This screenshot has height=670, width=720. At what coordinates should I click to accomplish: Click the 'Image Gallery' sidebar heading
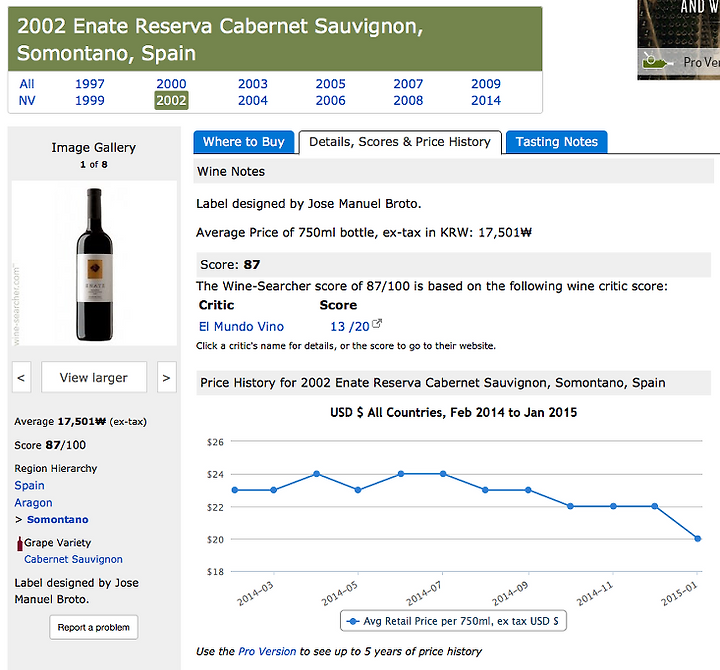94,147
